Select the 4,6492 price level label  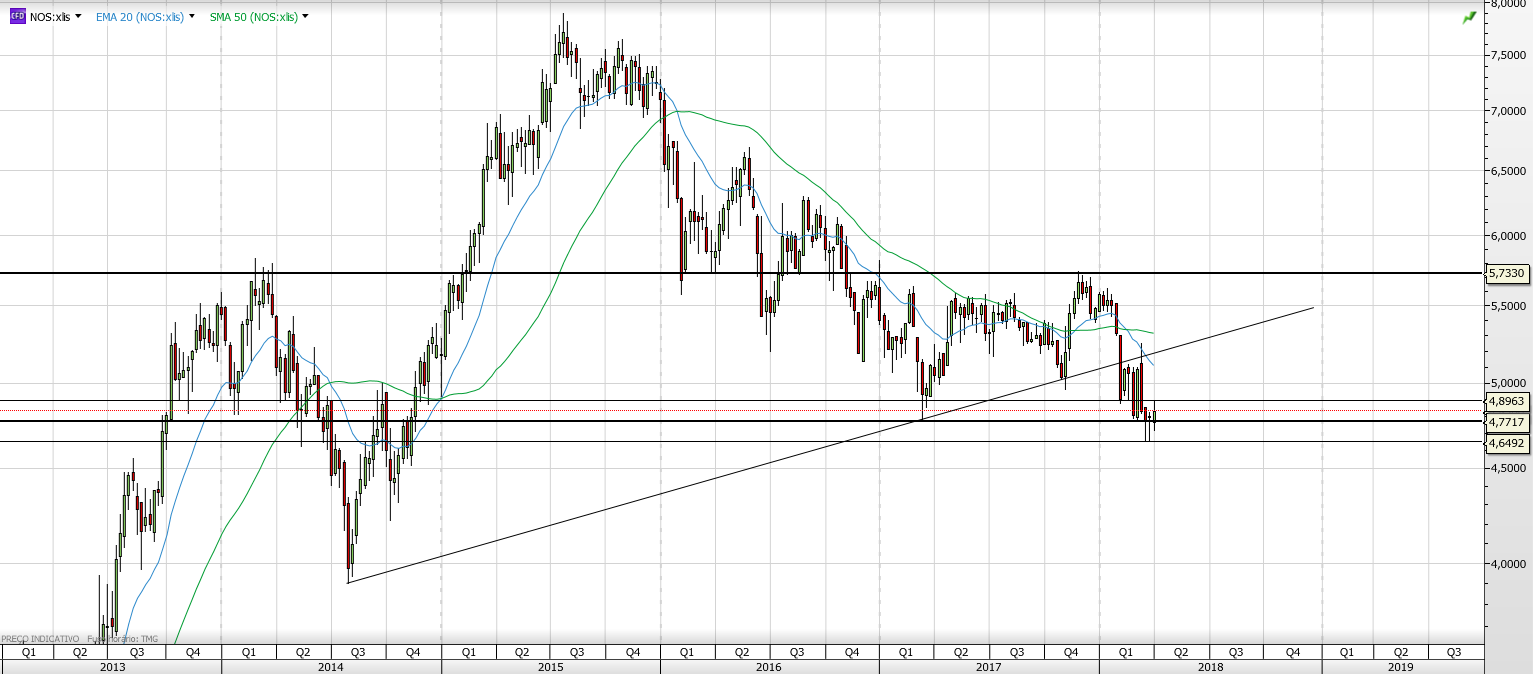1507,442
